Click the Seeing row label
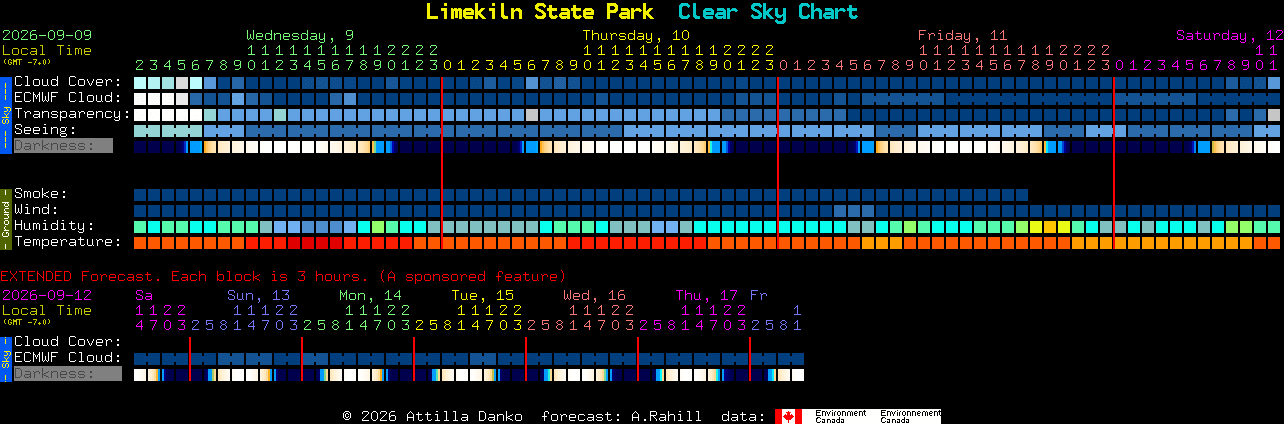The image size is (1284, 424). pos(45,130)
